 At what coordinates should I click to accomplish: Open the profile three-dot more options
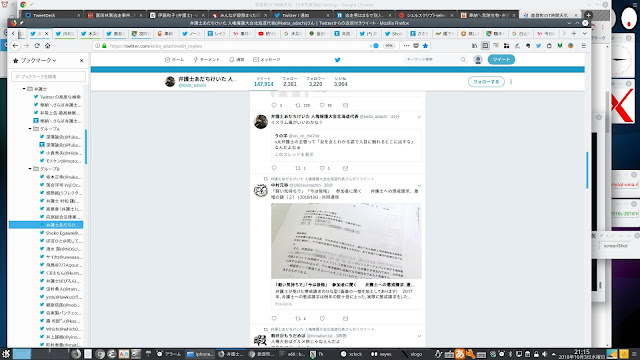coord(511,82)
